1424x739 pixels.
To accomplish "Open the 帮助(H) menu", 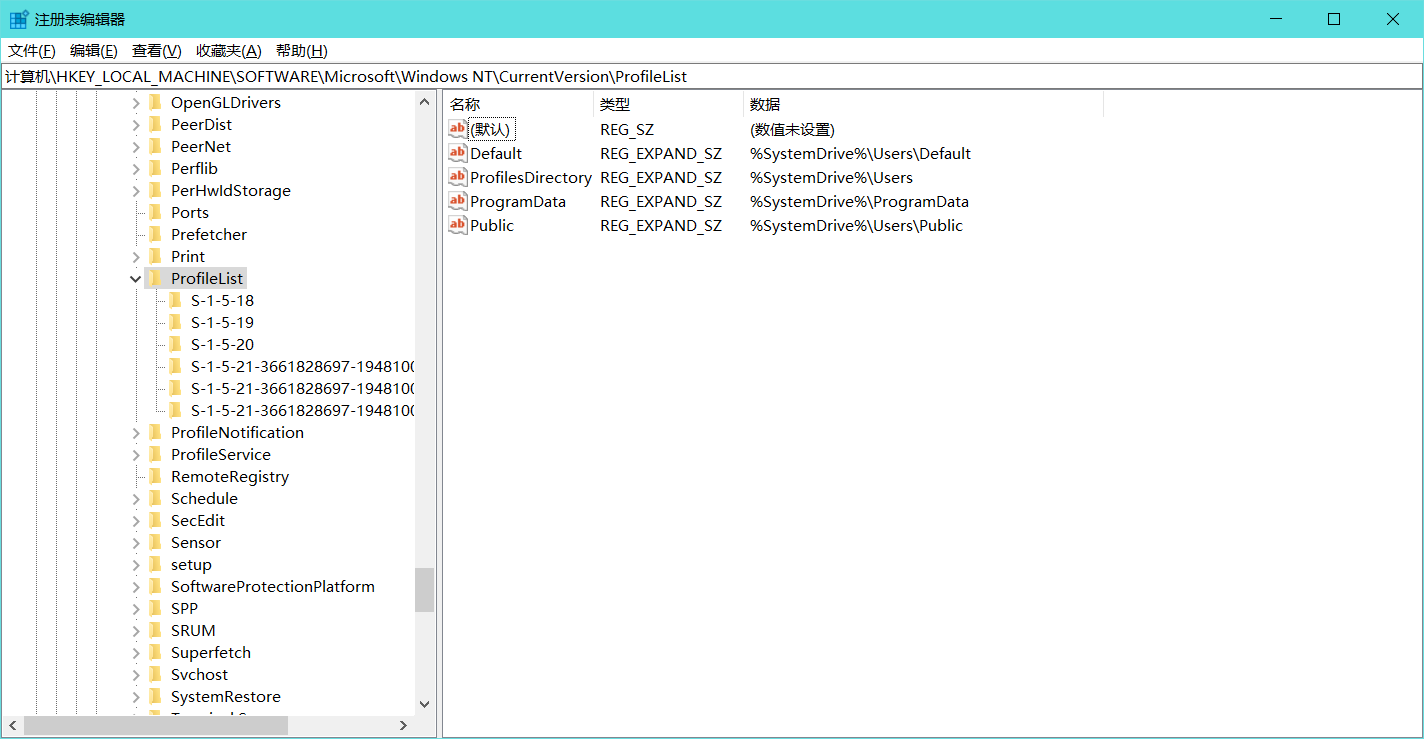I will click(x=302, y=51).
